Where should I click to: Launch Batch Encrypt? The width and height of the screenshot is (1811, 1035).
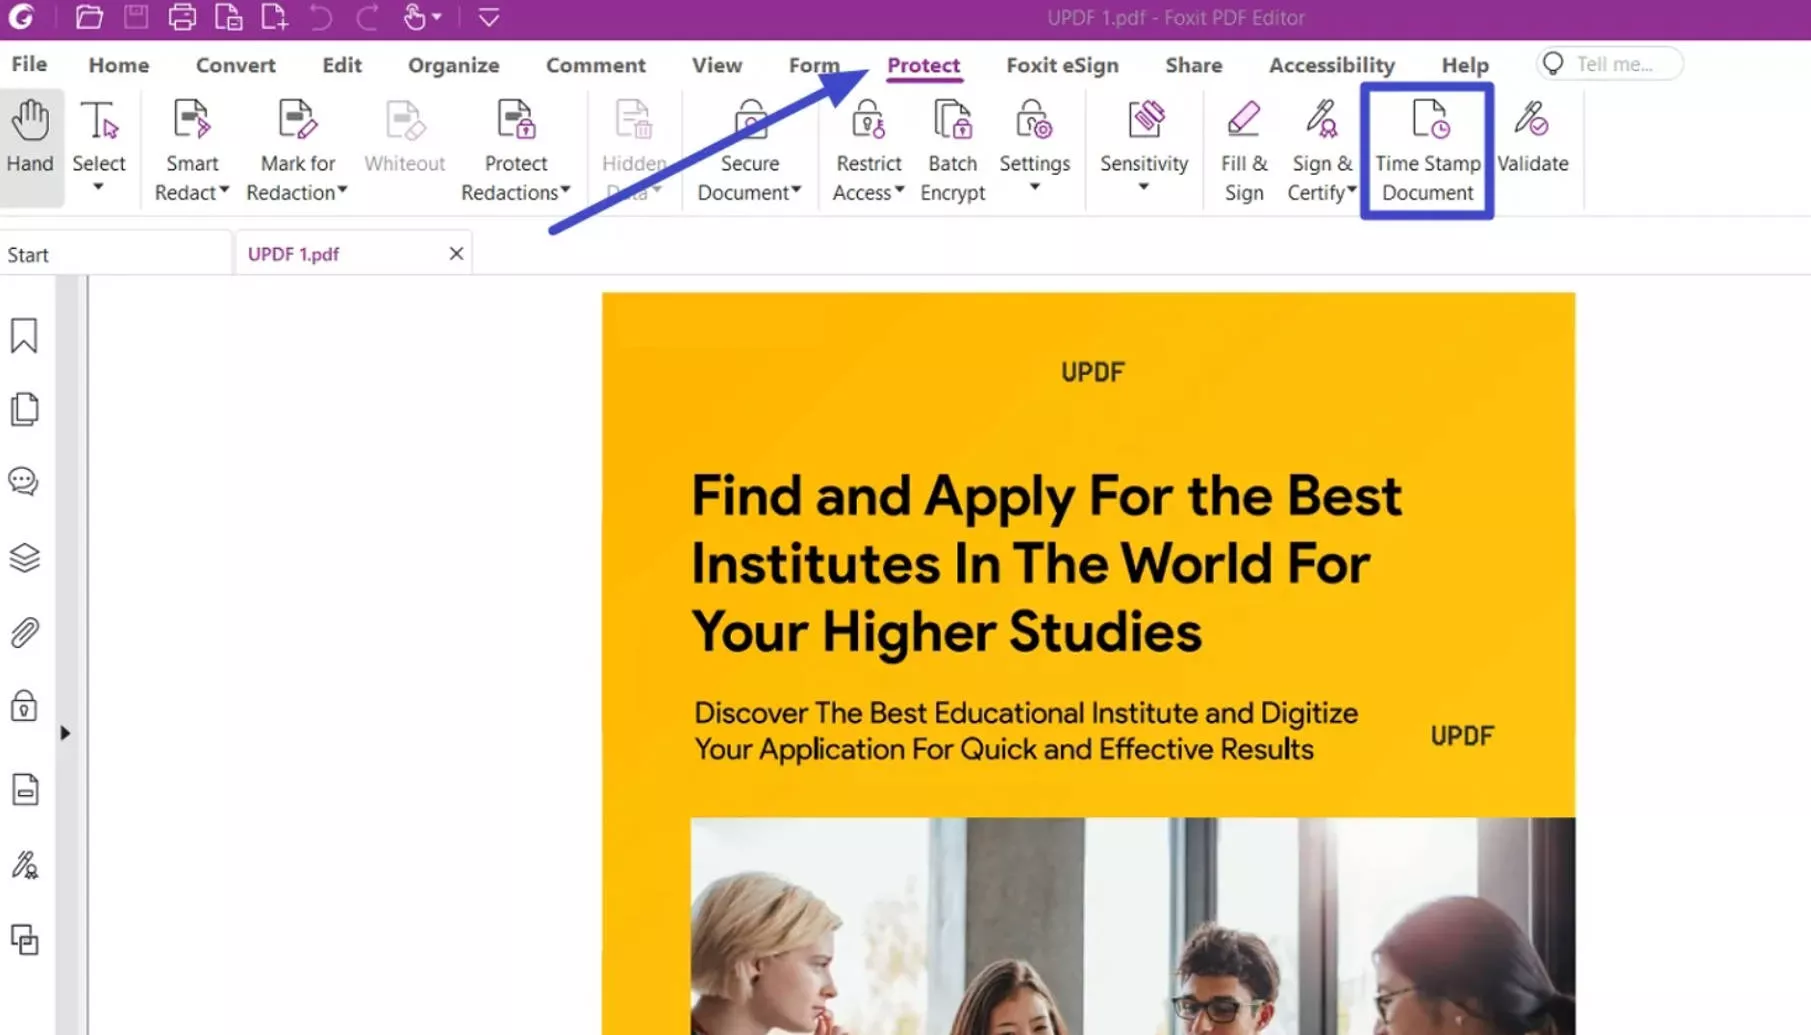coord(952,149)
